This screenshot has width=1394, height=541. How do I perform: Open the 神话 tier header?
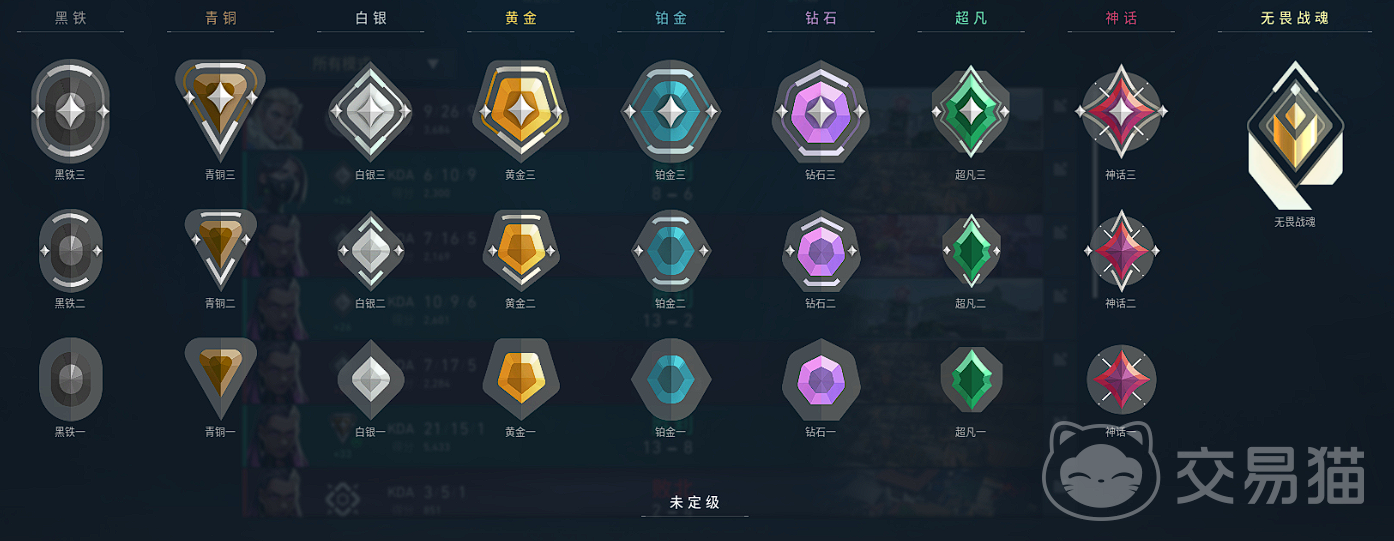(x=1121, y=19)
